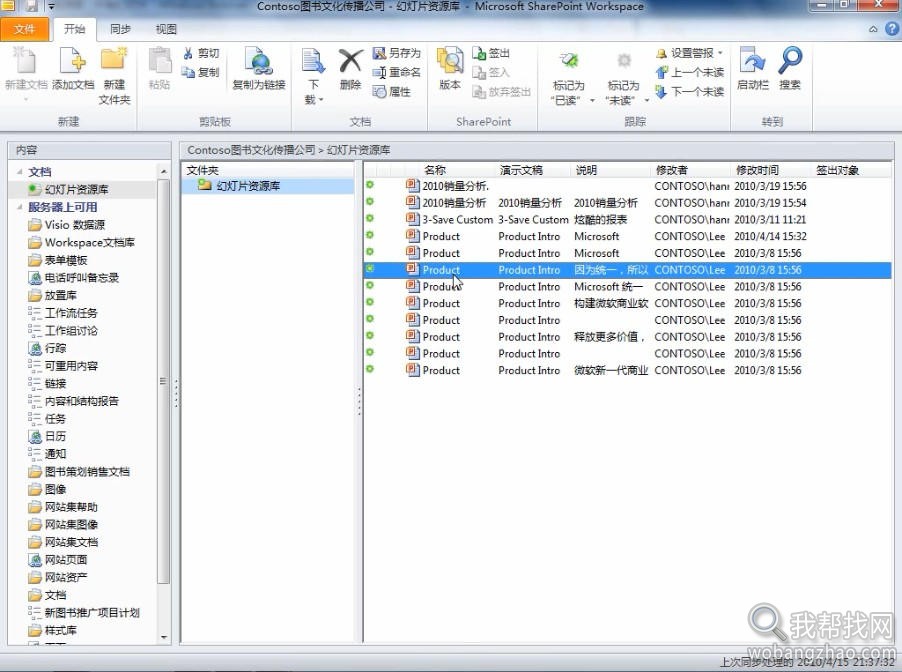Click Check Out (签出) icon
The image size is (902, 672).
479,53
